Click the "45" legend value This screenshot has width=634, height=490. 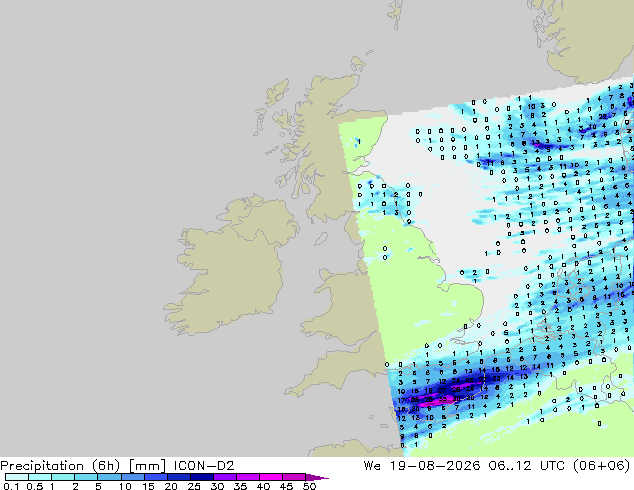(x=286, y=486)
